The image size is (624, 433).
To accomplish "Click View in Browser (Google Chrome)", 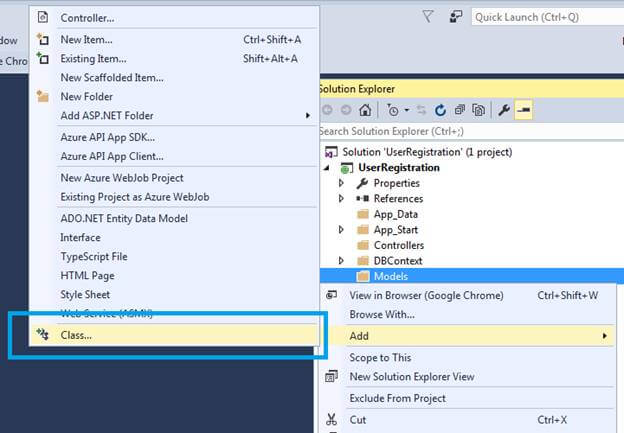I will (x=426, y=295).
